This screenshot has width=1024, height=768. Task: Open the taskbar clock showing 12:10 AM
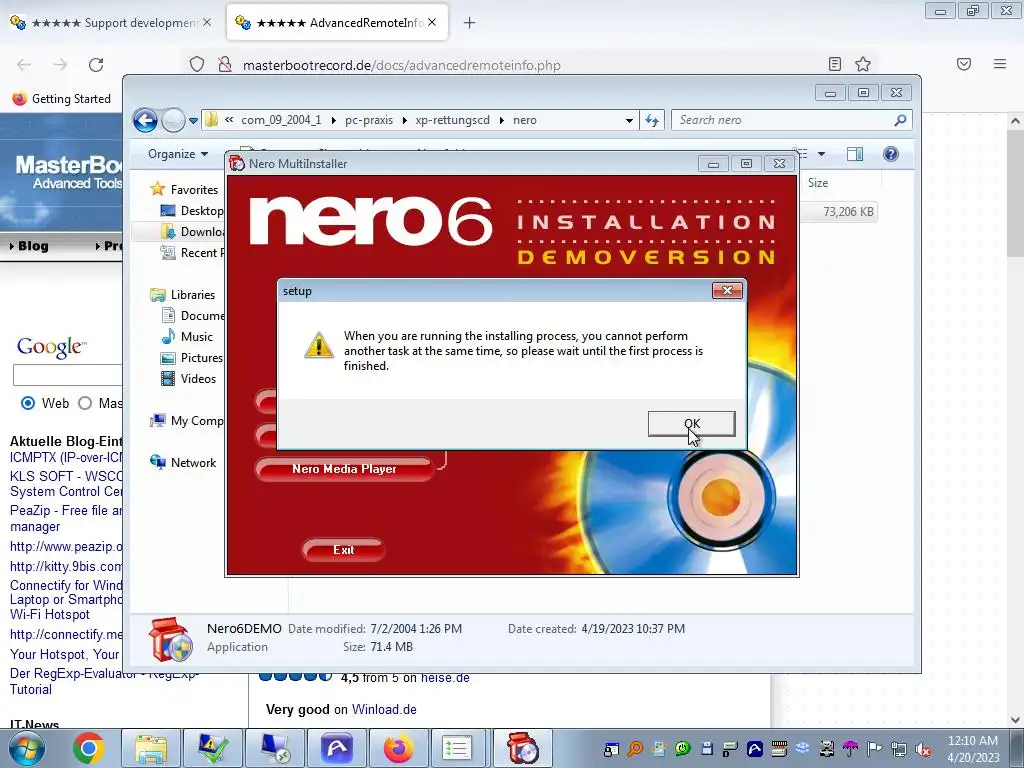(973, 749)
